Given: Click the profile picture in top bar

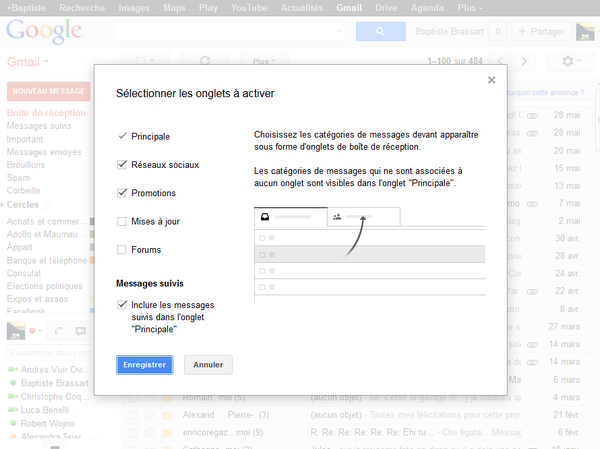Looking at the screenshot, I should coord(585,31).
